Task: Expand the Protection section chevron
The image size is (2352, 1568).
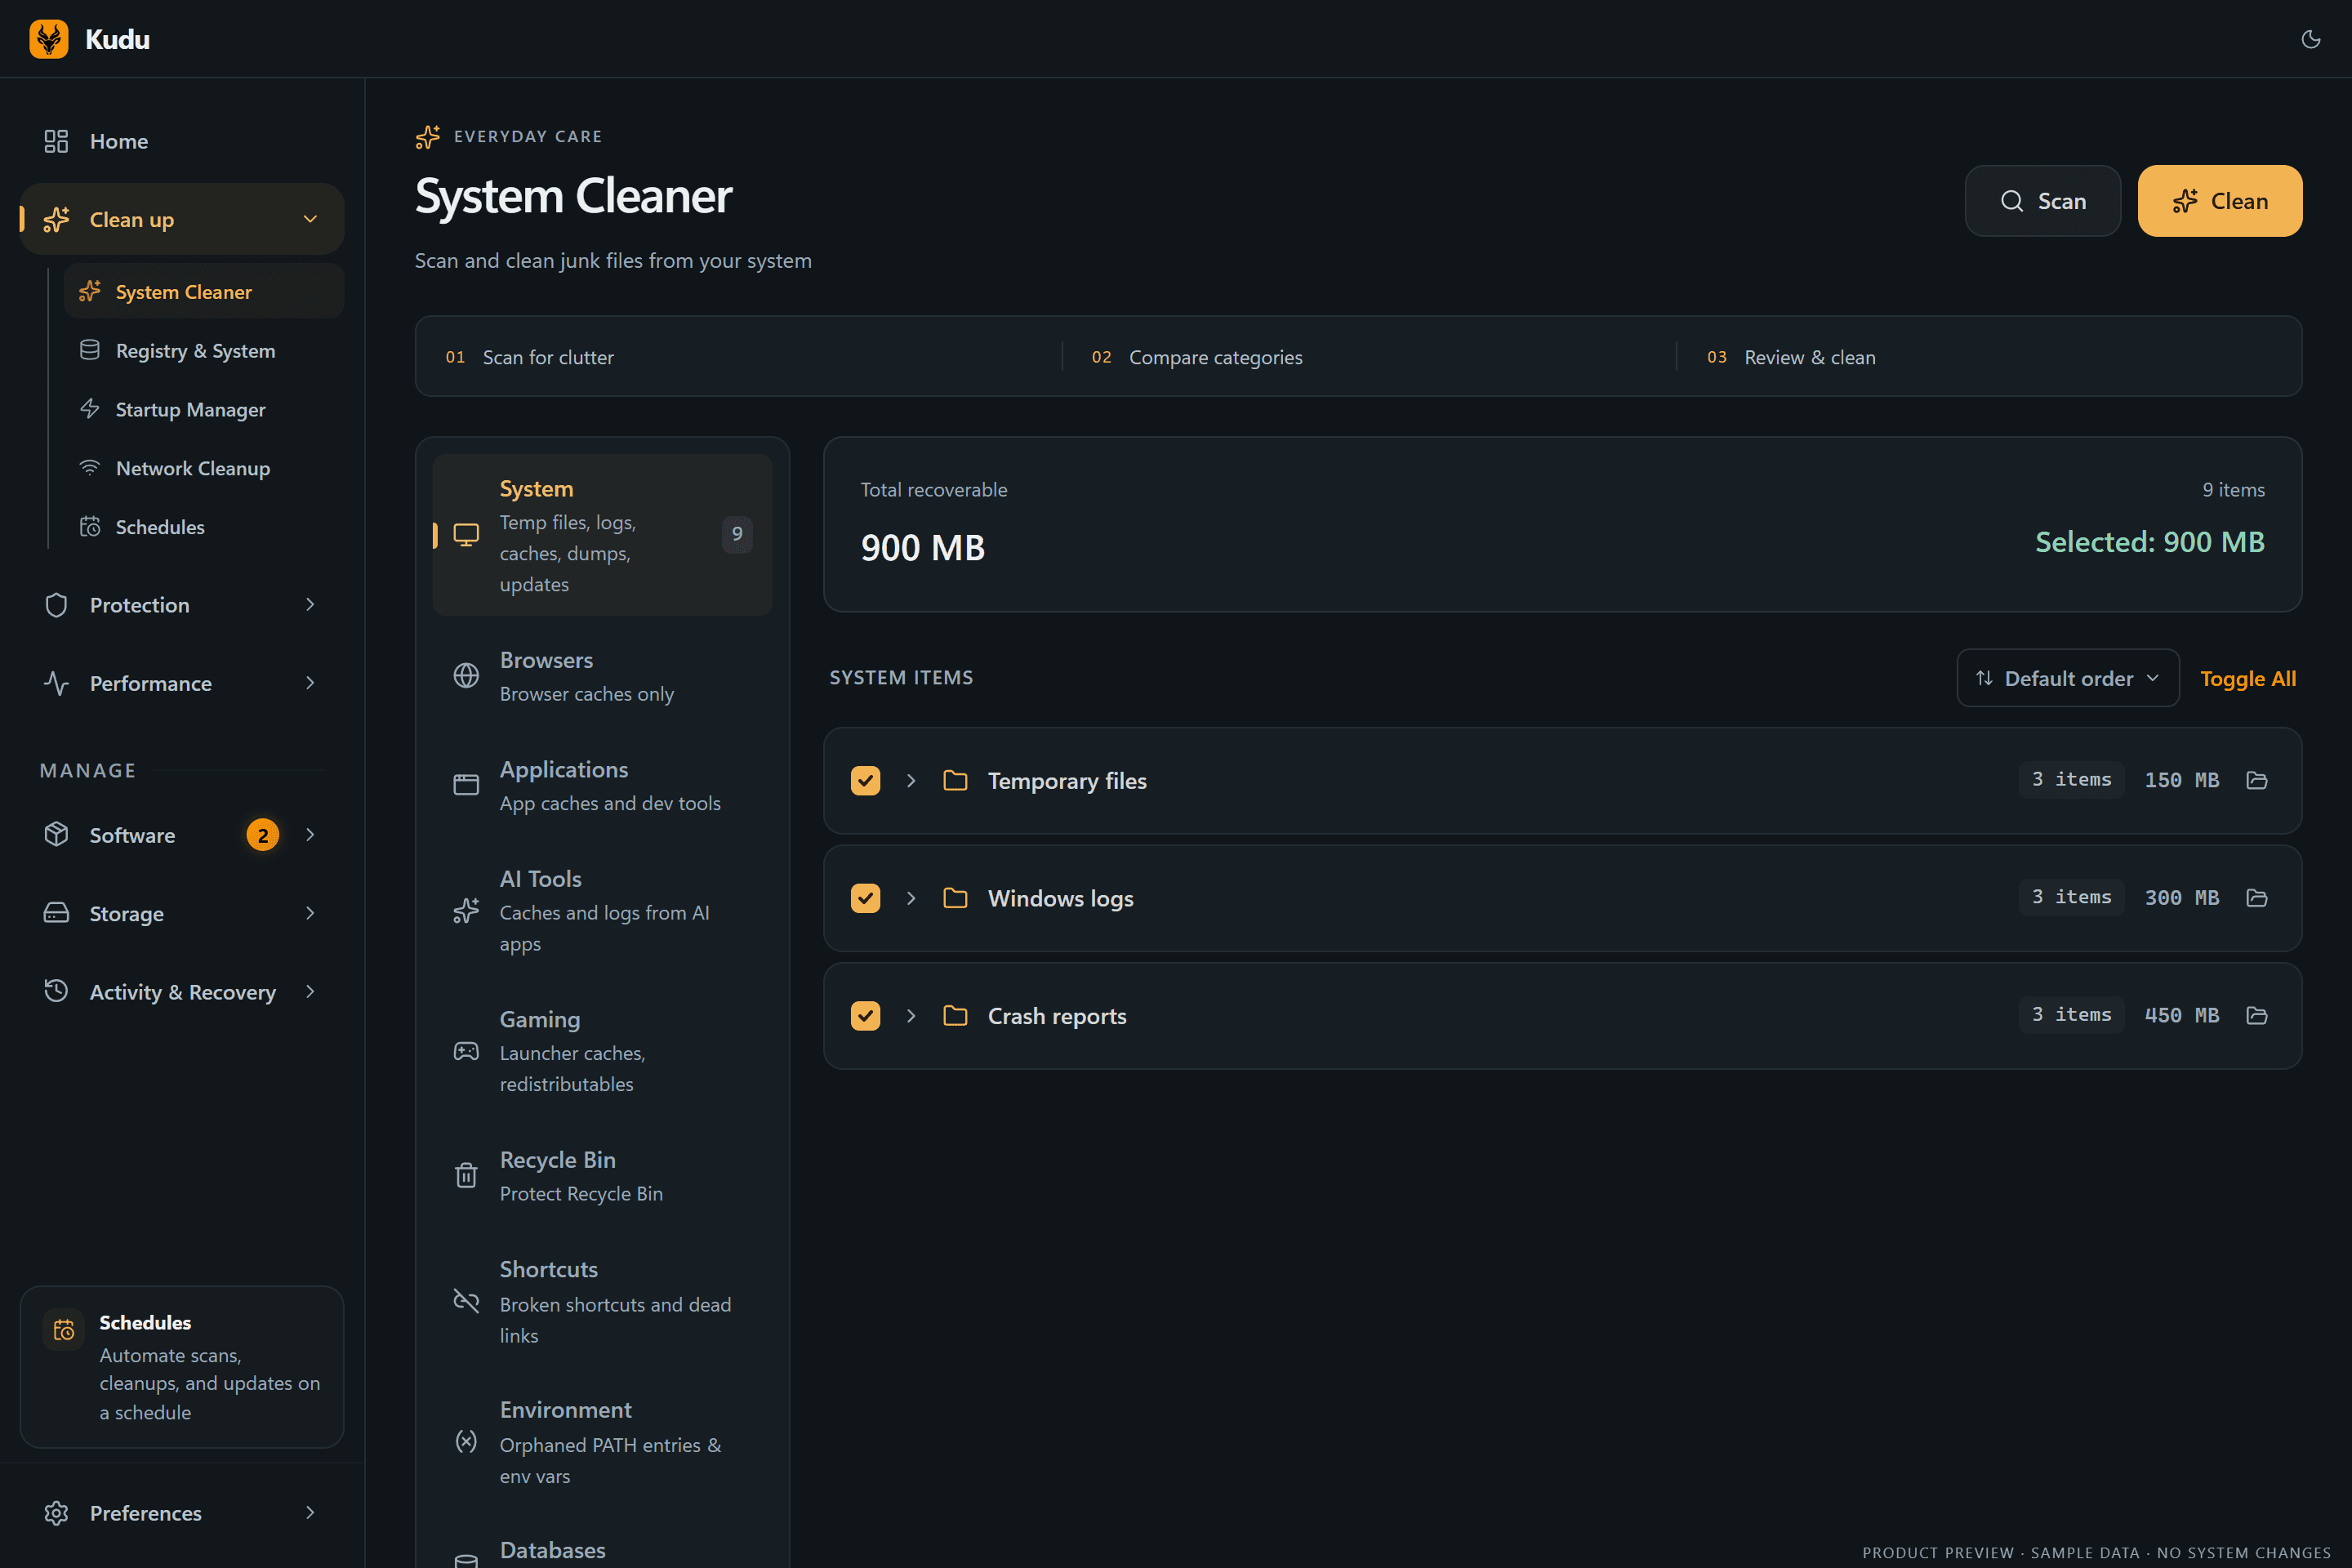Action: pyautogui.click(x=310, y=605)
